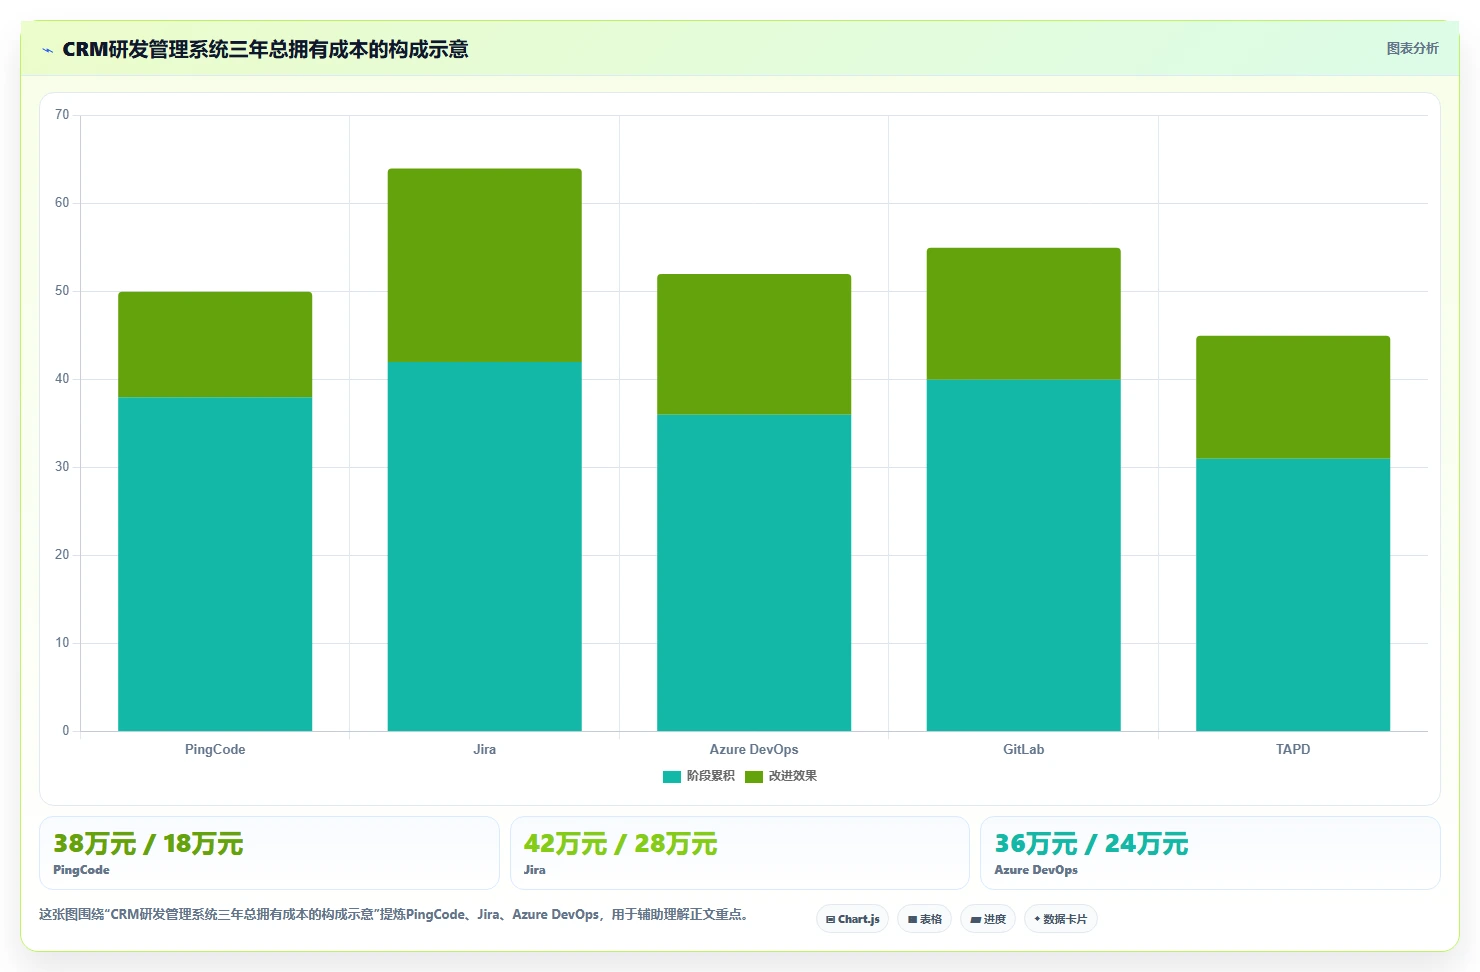Click the caption text starting 这张图围绕
The image size is (1480, 972).
click(x=395, y=914)
